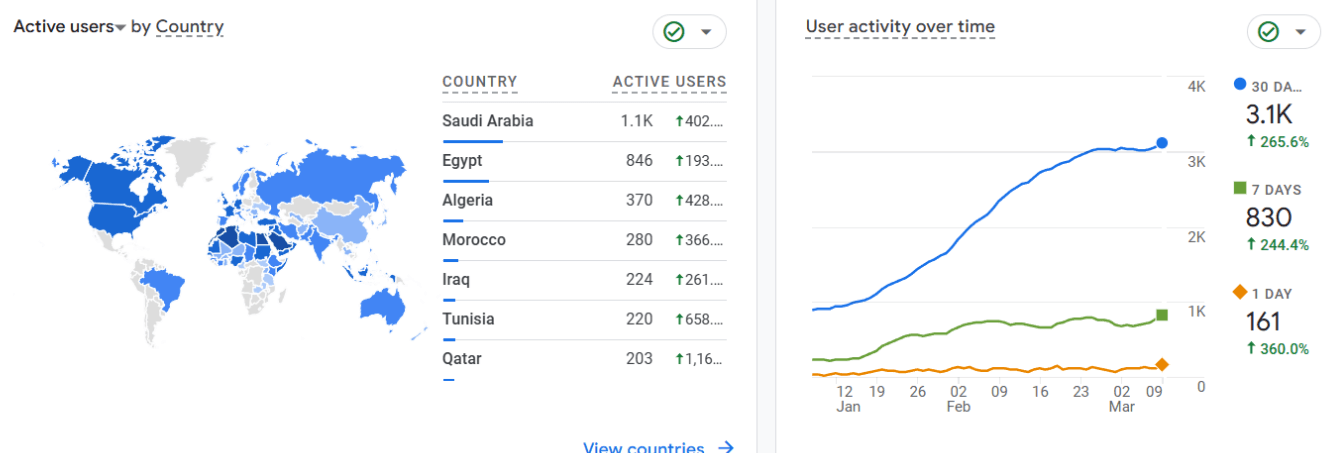Click Australia on the world map
The height and width of the screenshot is (453, 1334).
coord(384,306)
